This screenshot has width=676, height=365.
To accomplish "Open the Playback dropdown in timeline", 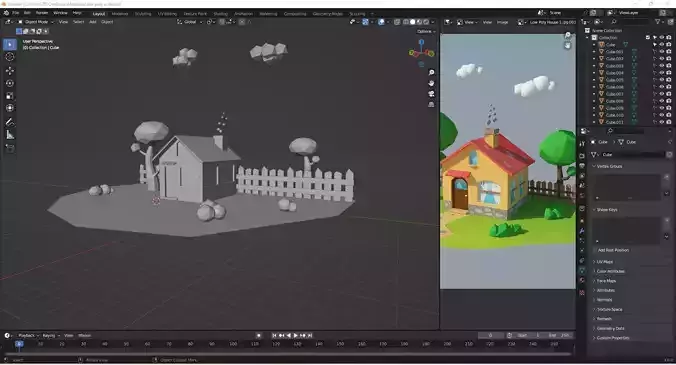I will [28, 335].
